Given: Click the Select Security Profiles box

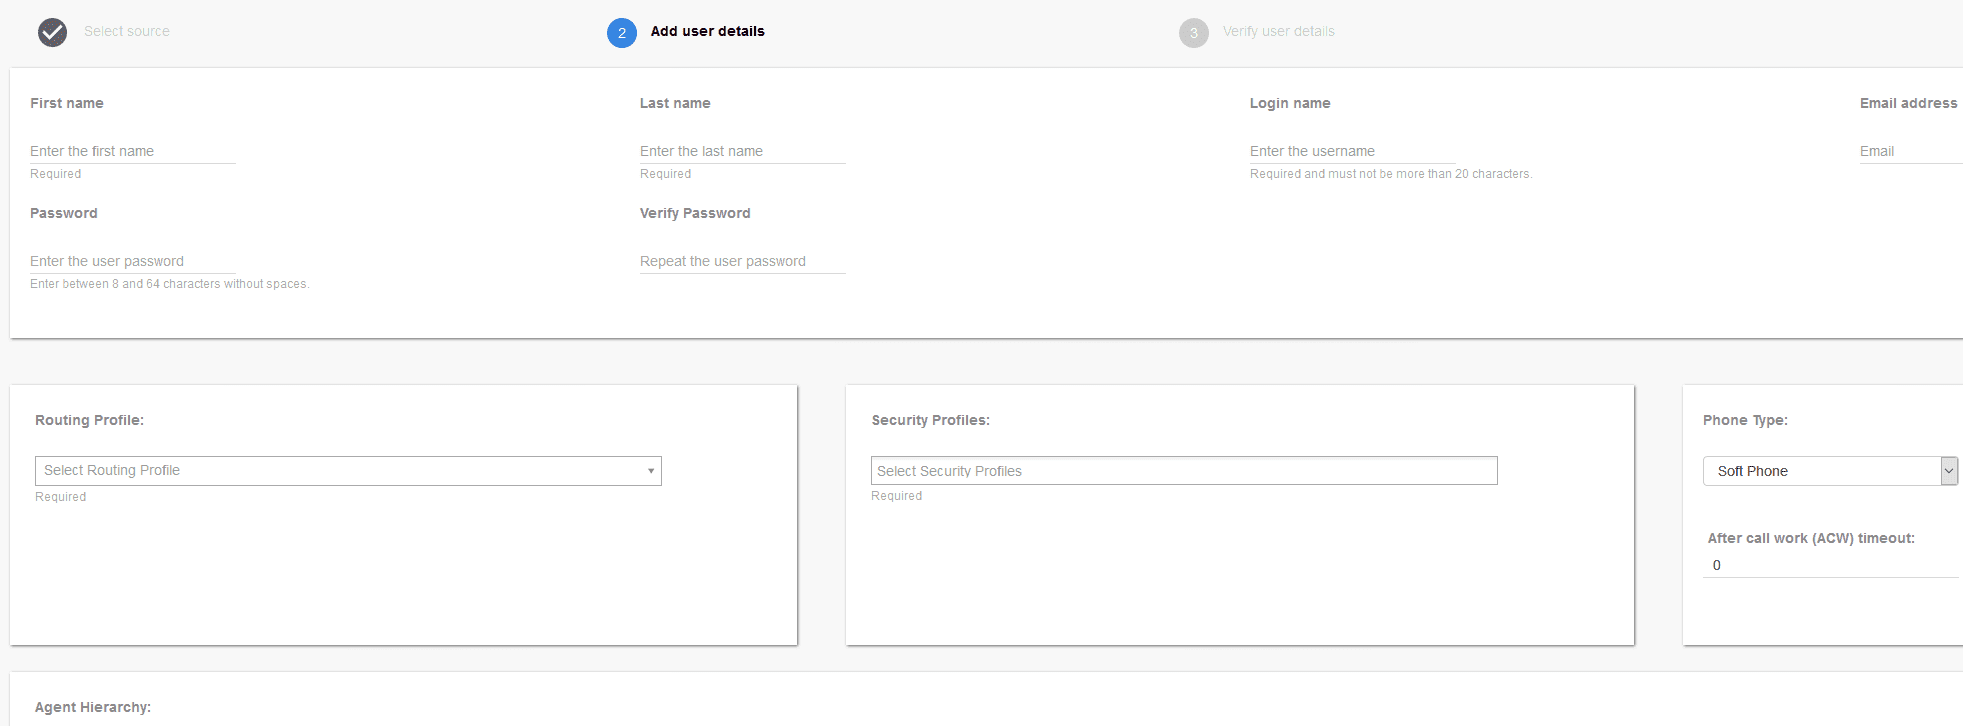Looking at the screenshot, I should point(1184,471).
